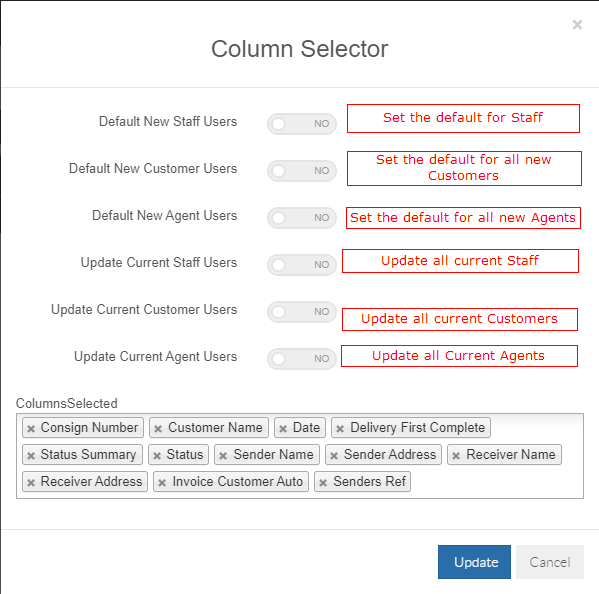599x594 pixels.
Task: Remove the Customer Name column tag
Action: 158,429
